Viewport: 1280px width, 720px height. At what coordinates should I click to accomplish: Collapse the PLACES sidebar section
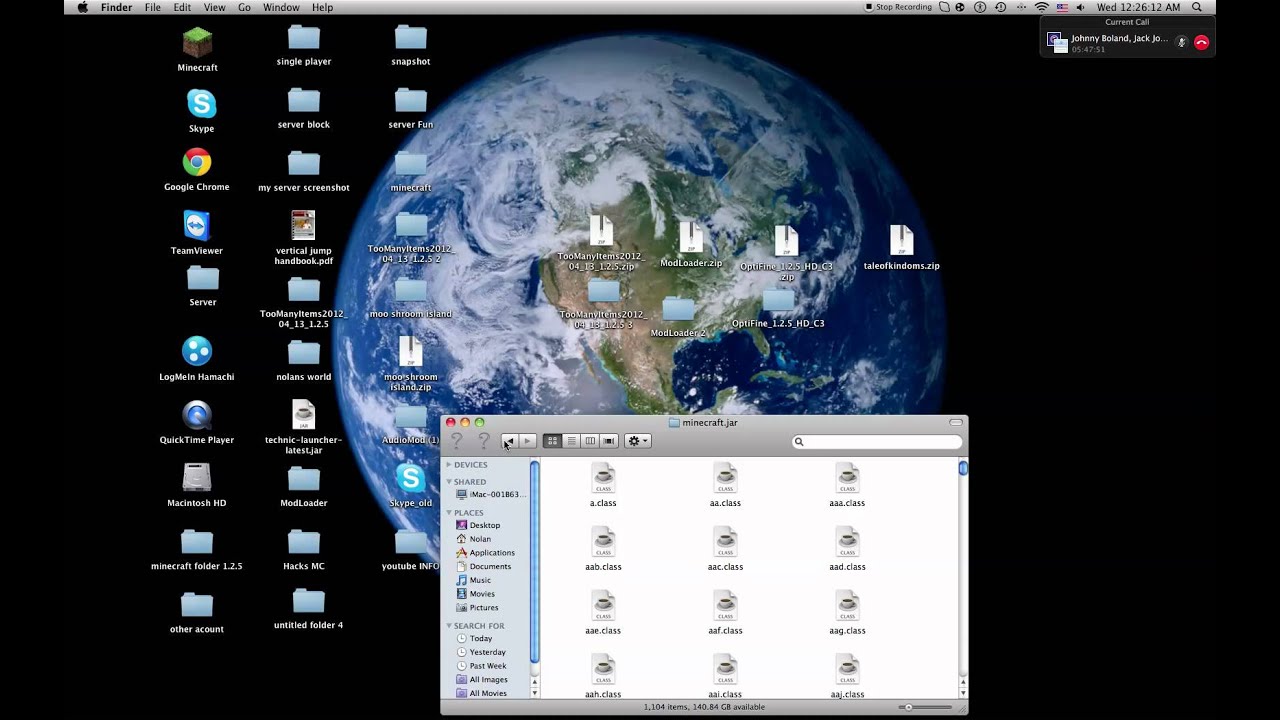click(449, 513)
